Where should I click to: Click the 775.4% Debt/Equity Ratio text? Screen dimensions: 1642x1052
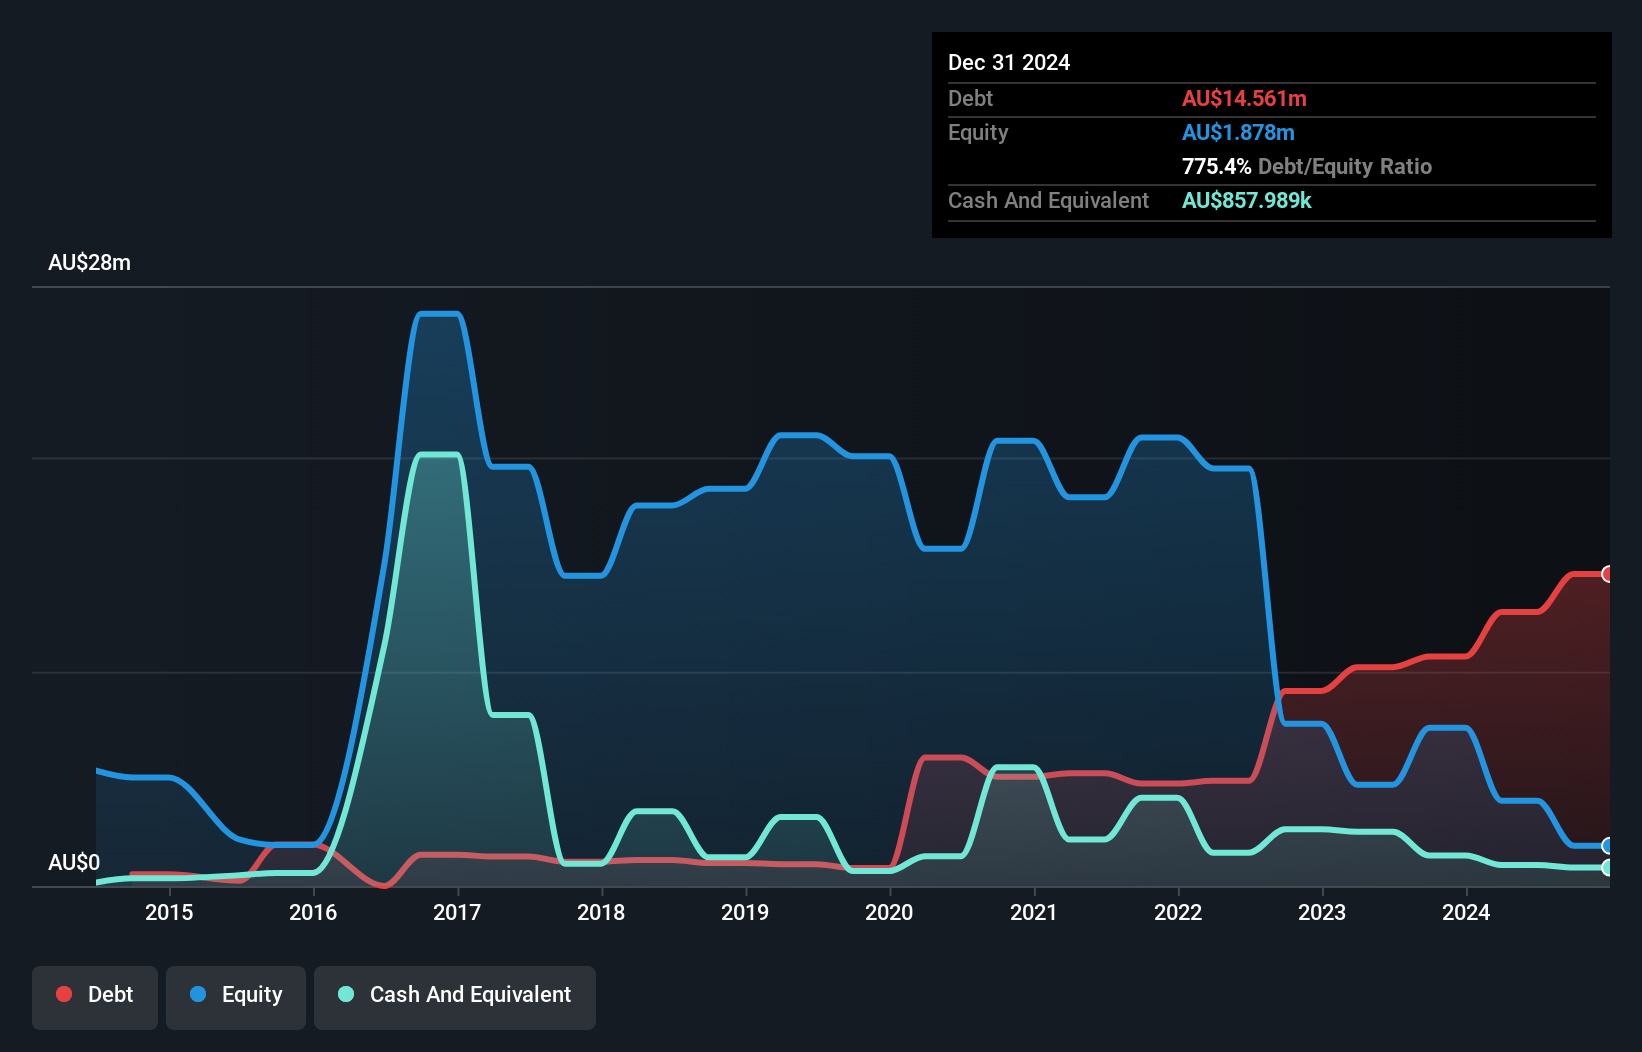click(x=1307, y=166)
